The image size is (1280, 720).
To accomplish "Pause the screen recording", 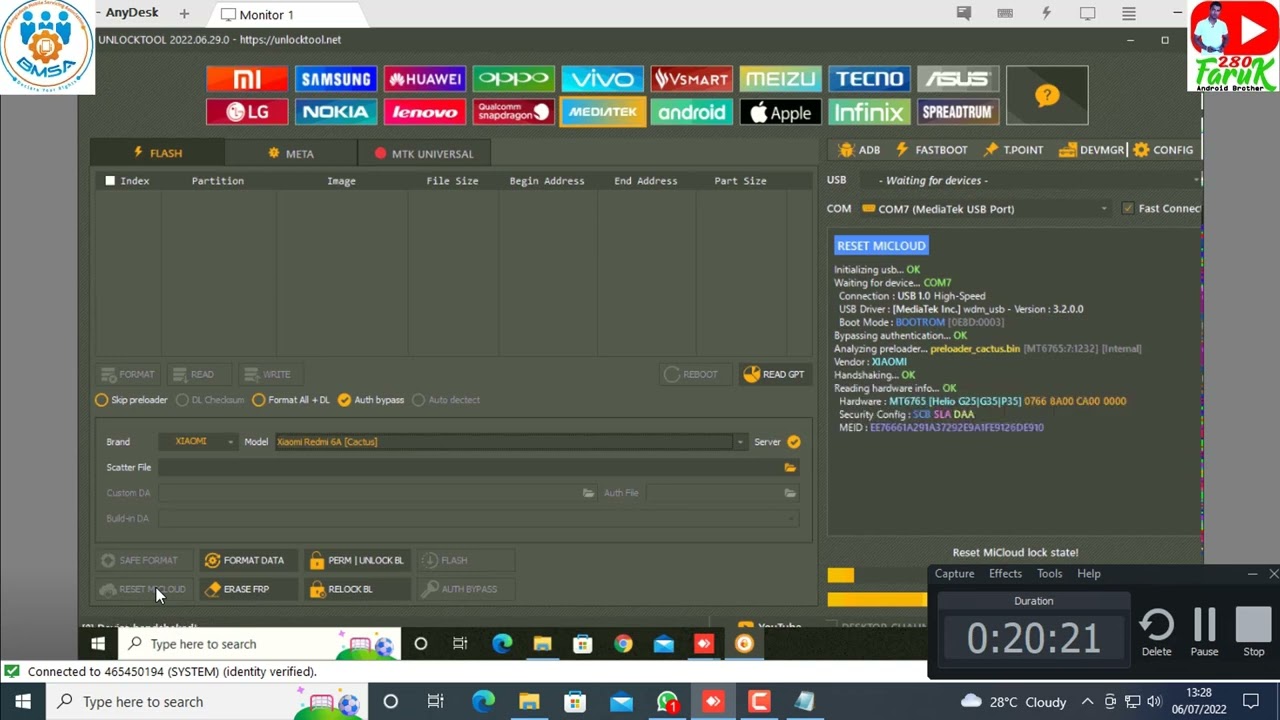I will point(1204,632).
